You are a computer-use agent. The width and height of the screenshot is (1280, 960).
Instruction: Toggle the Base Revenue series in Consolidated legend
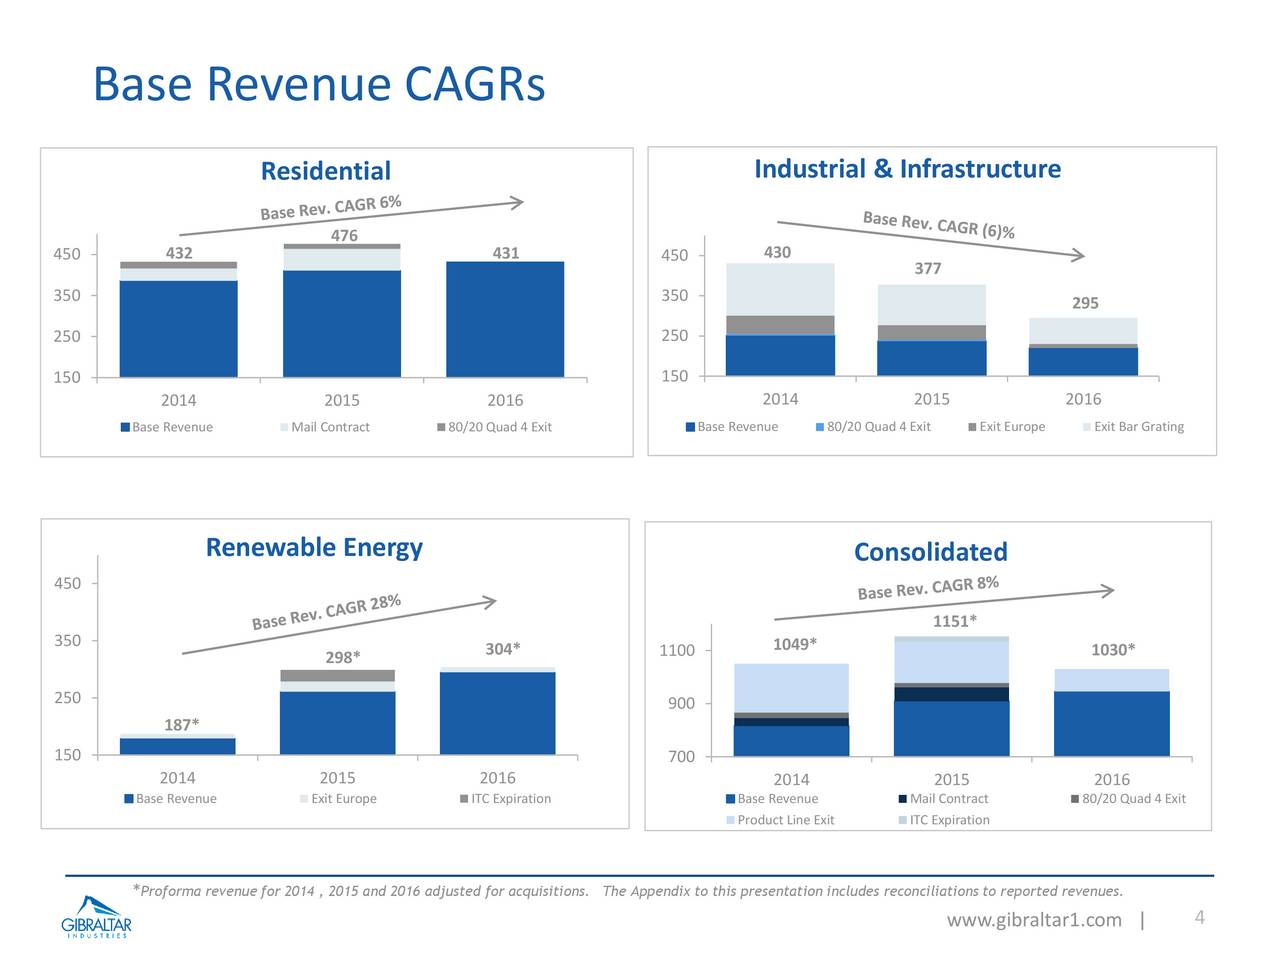[729, 798]
